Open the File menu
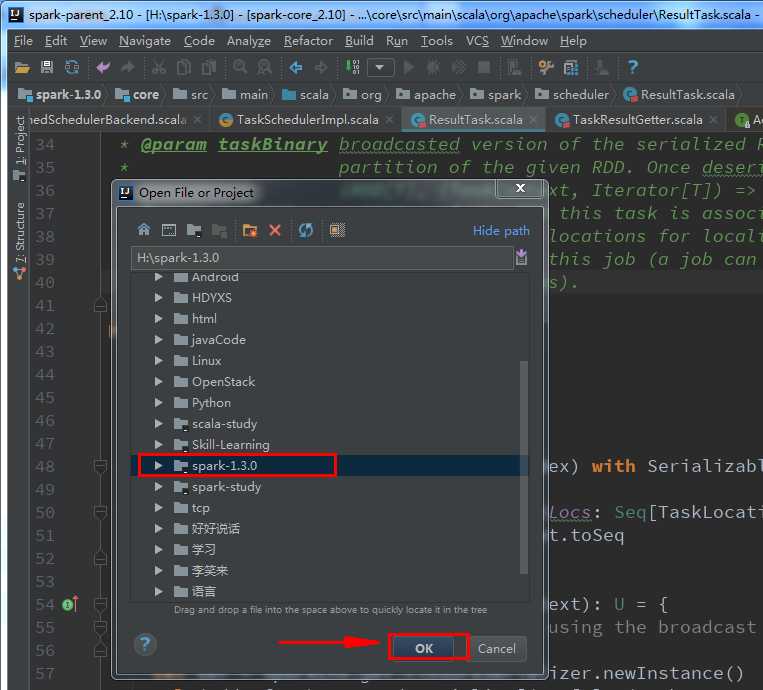This screenshot has height=690, width=763. coord(23,41)
